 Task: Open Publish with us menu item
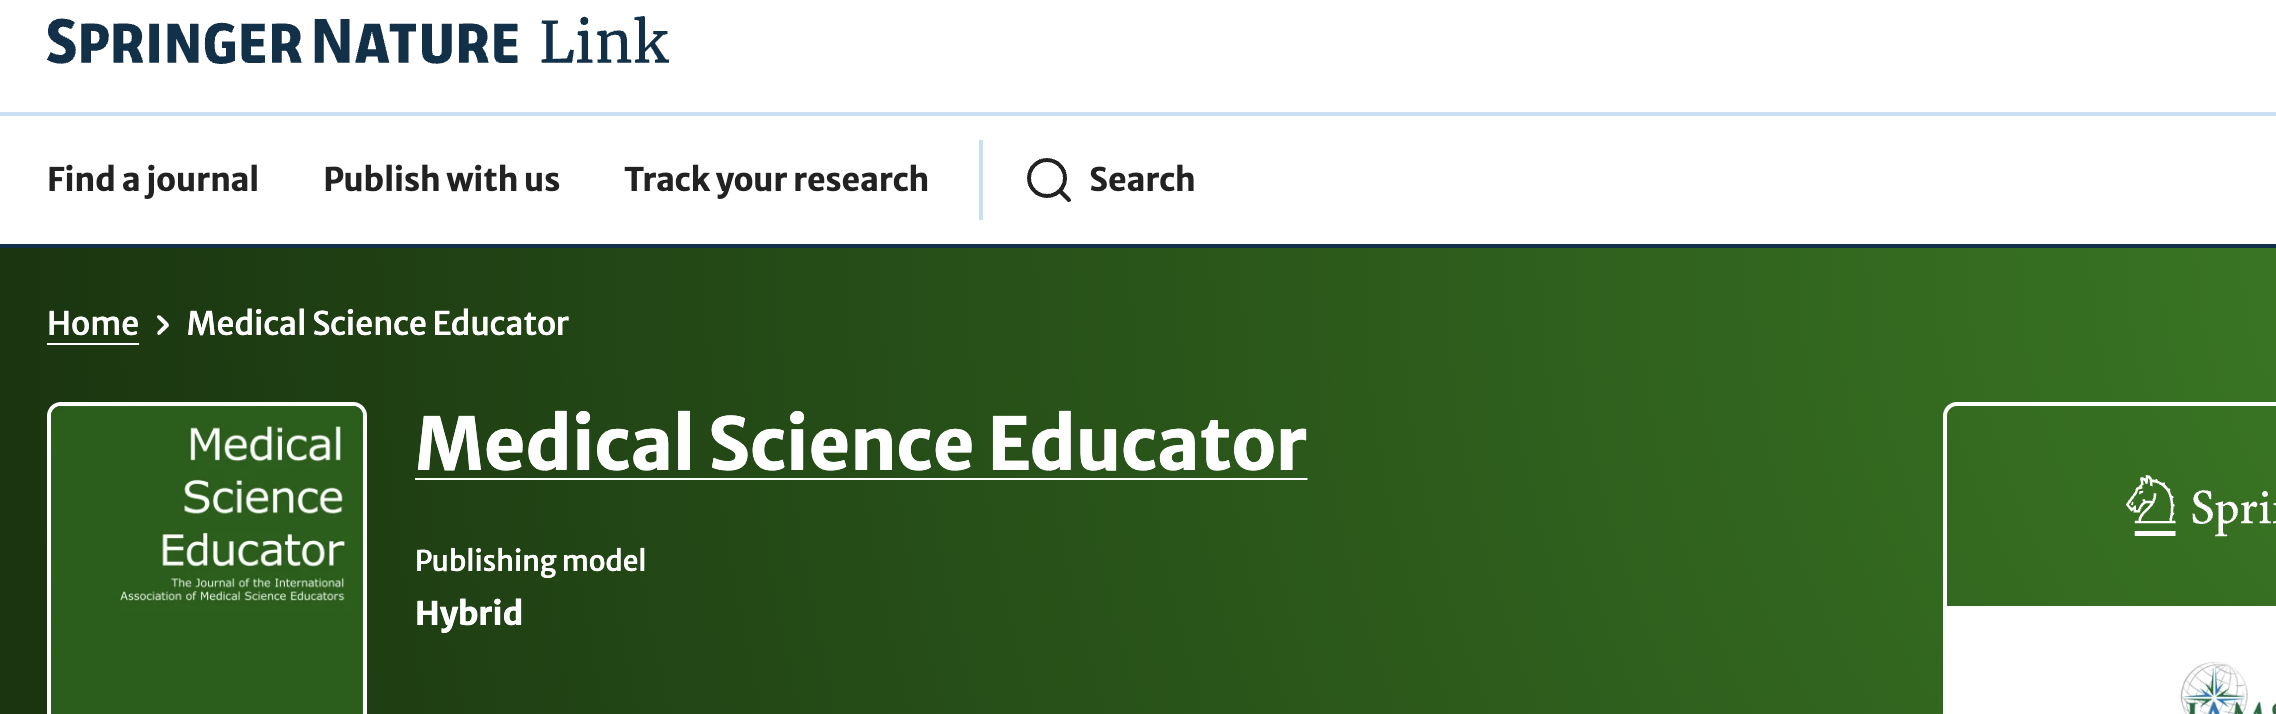click(x=441, y=179)
